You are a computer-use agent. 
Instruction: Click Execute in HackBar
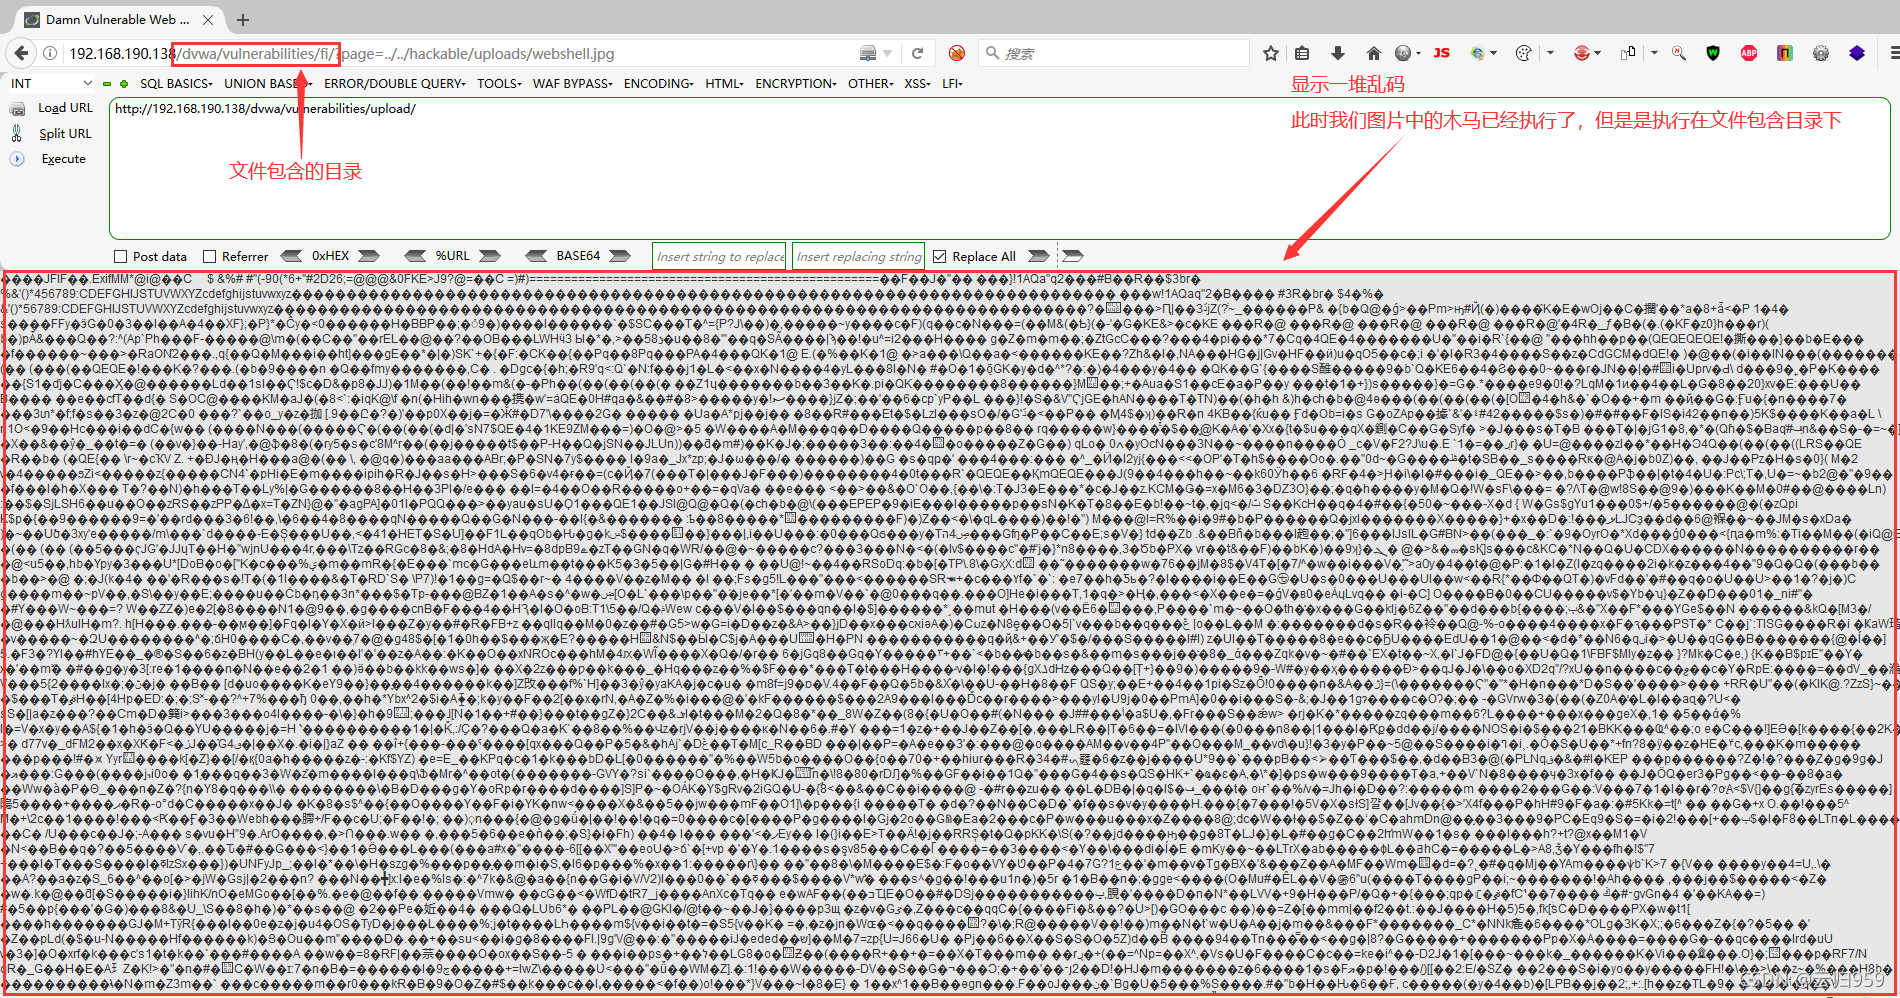(x=63, y=159)
